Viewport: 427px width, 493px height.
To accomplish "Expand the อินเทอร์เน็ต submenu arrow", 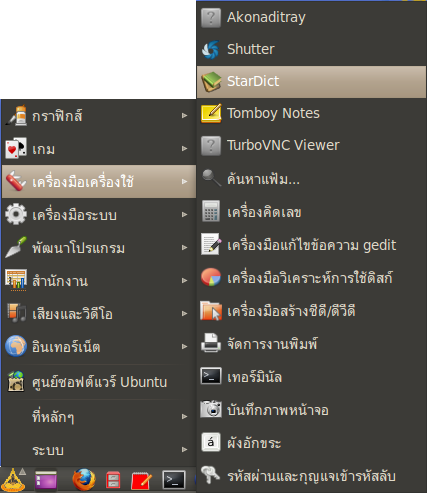I will coord(184,346).
